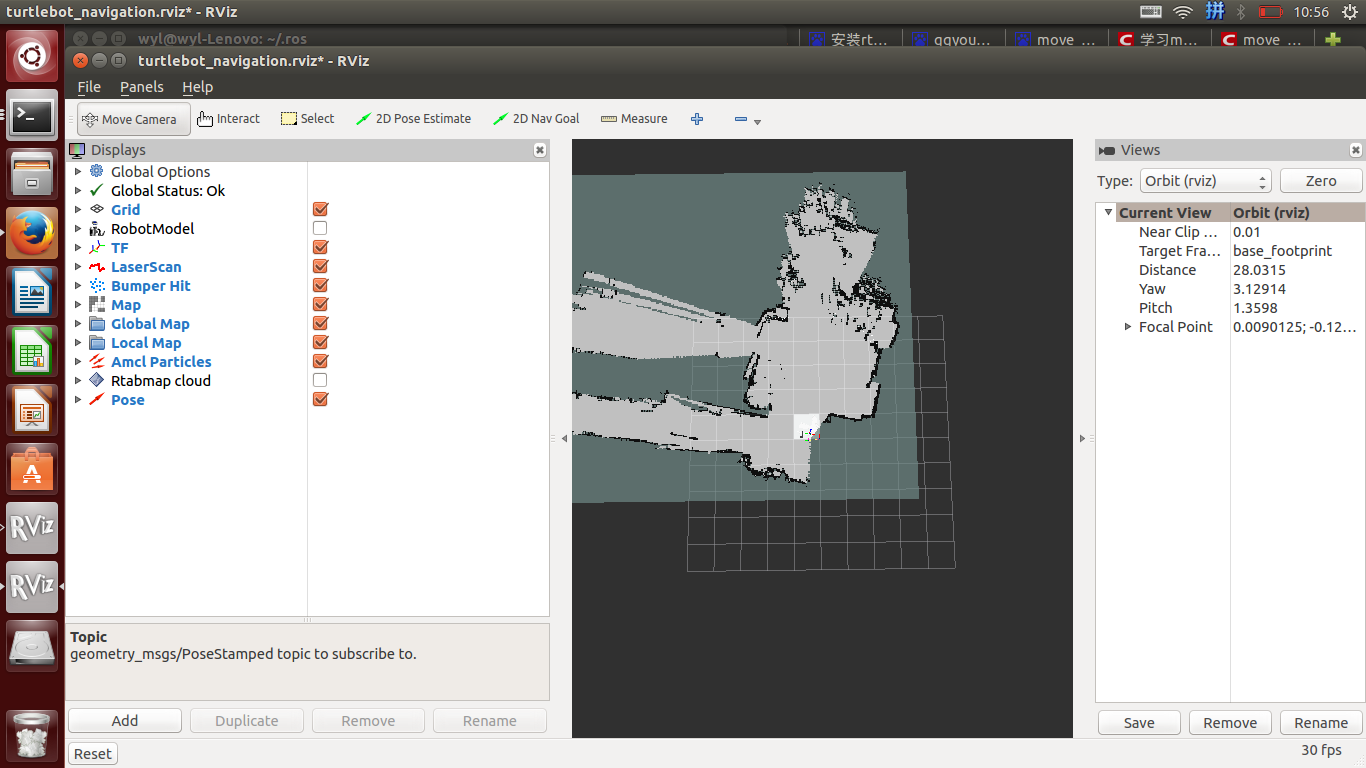Choose the Interact hand tool

tap(228, 119)
